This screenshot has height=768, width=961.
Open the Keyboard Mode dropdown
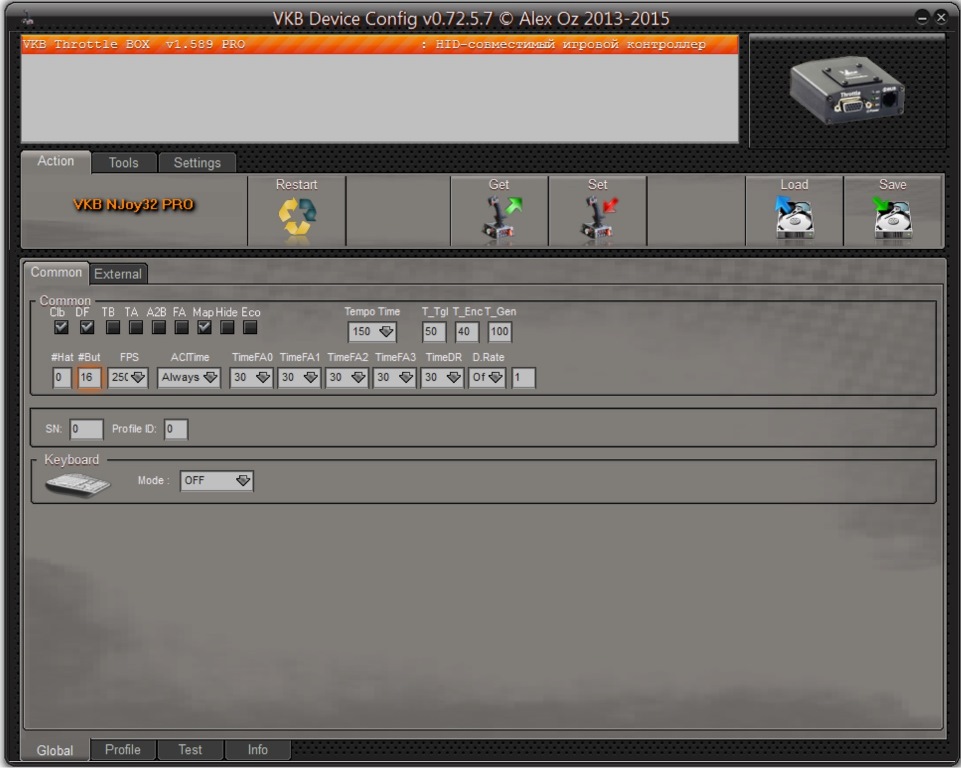217,481
